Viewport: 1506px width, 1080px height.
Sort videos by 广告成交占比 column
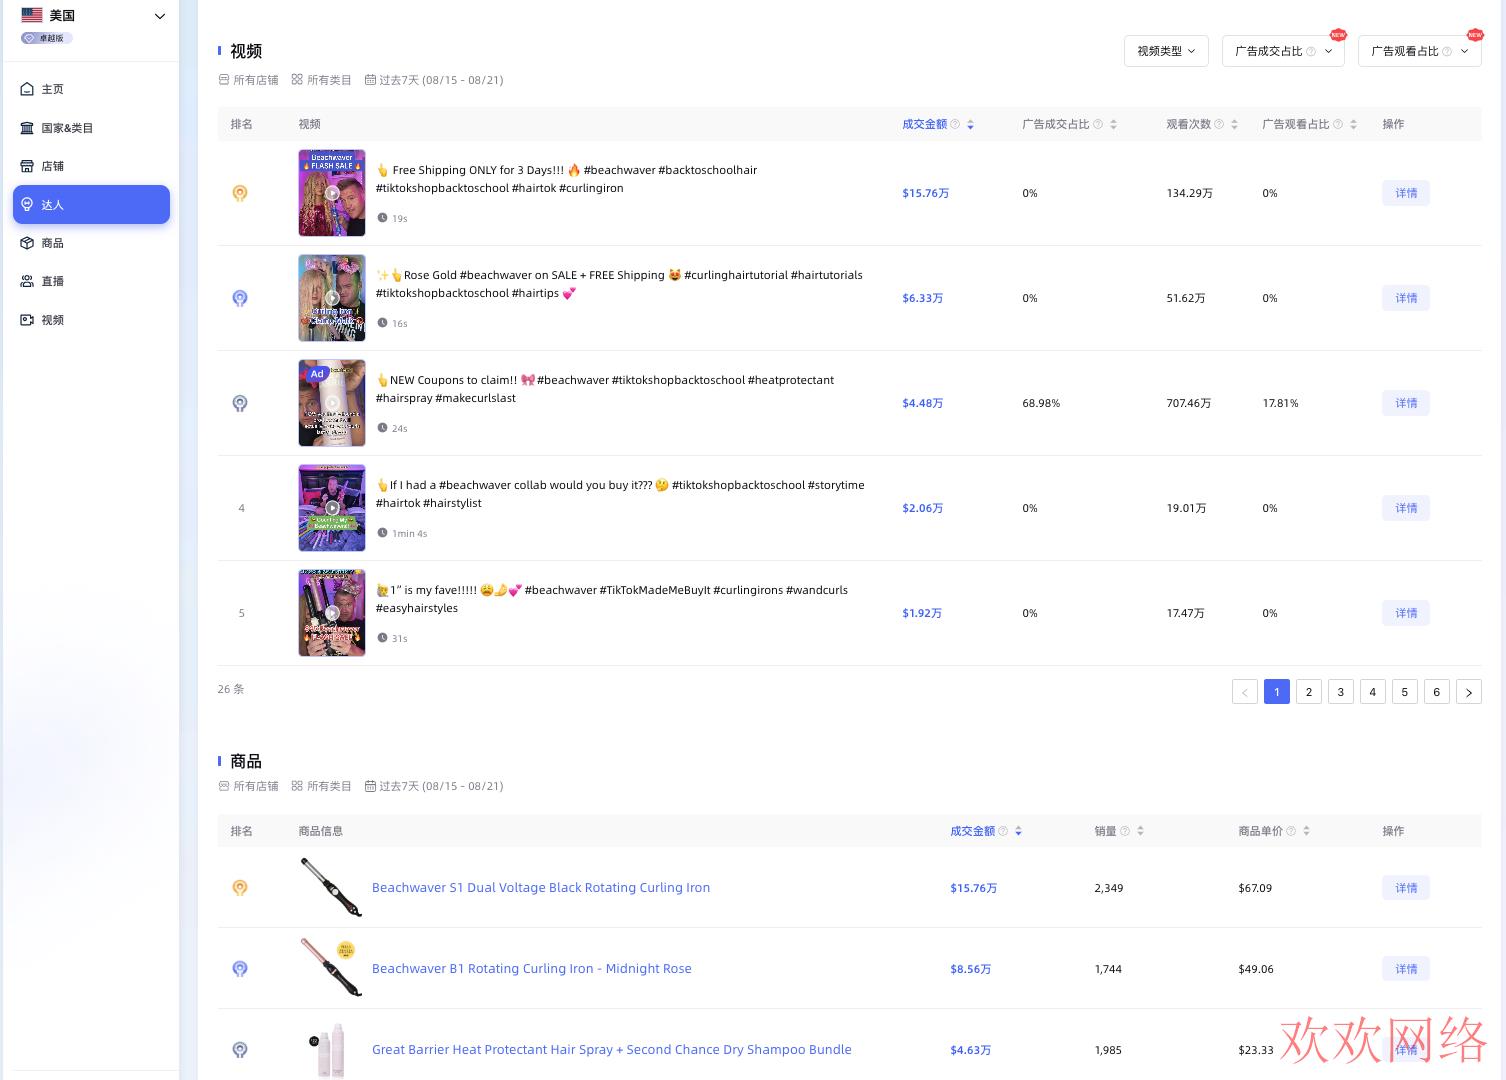[1113, 125]
